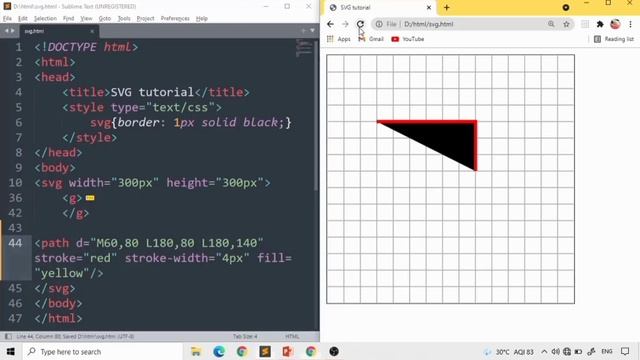640x360 pixels.
Task: Open Help menu in Sublime Text
Action: 202,18
